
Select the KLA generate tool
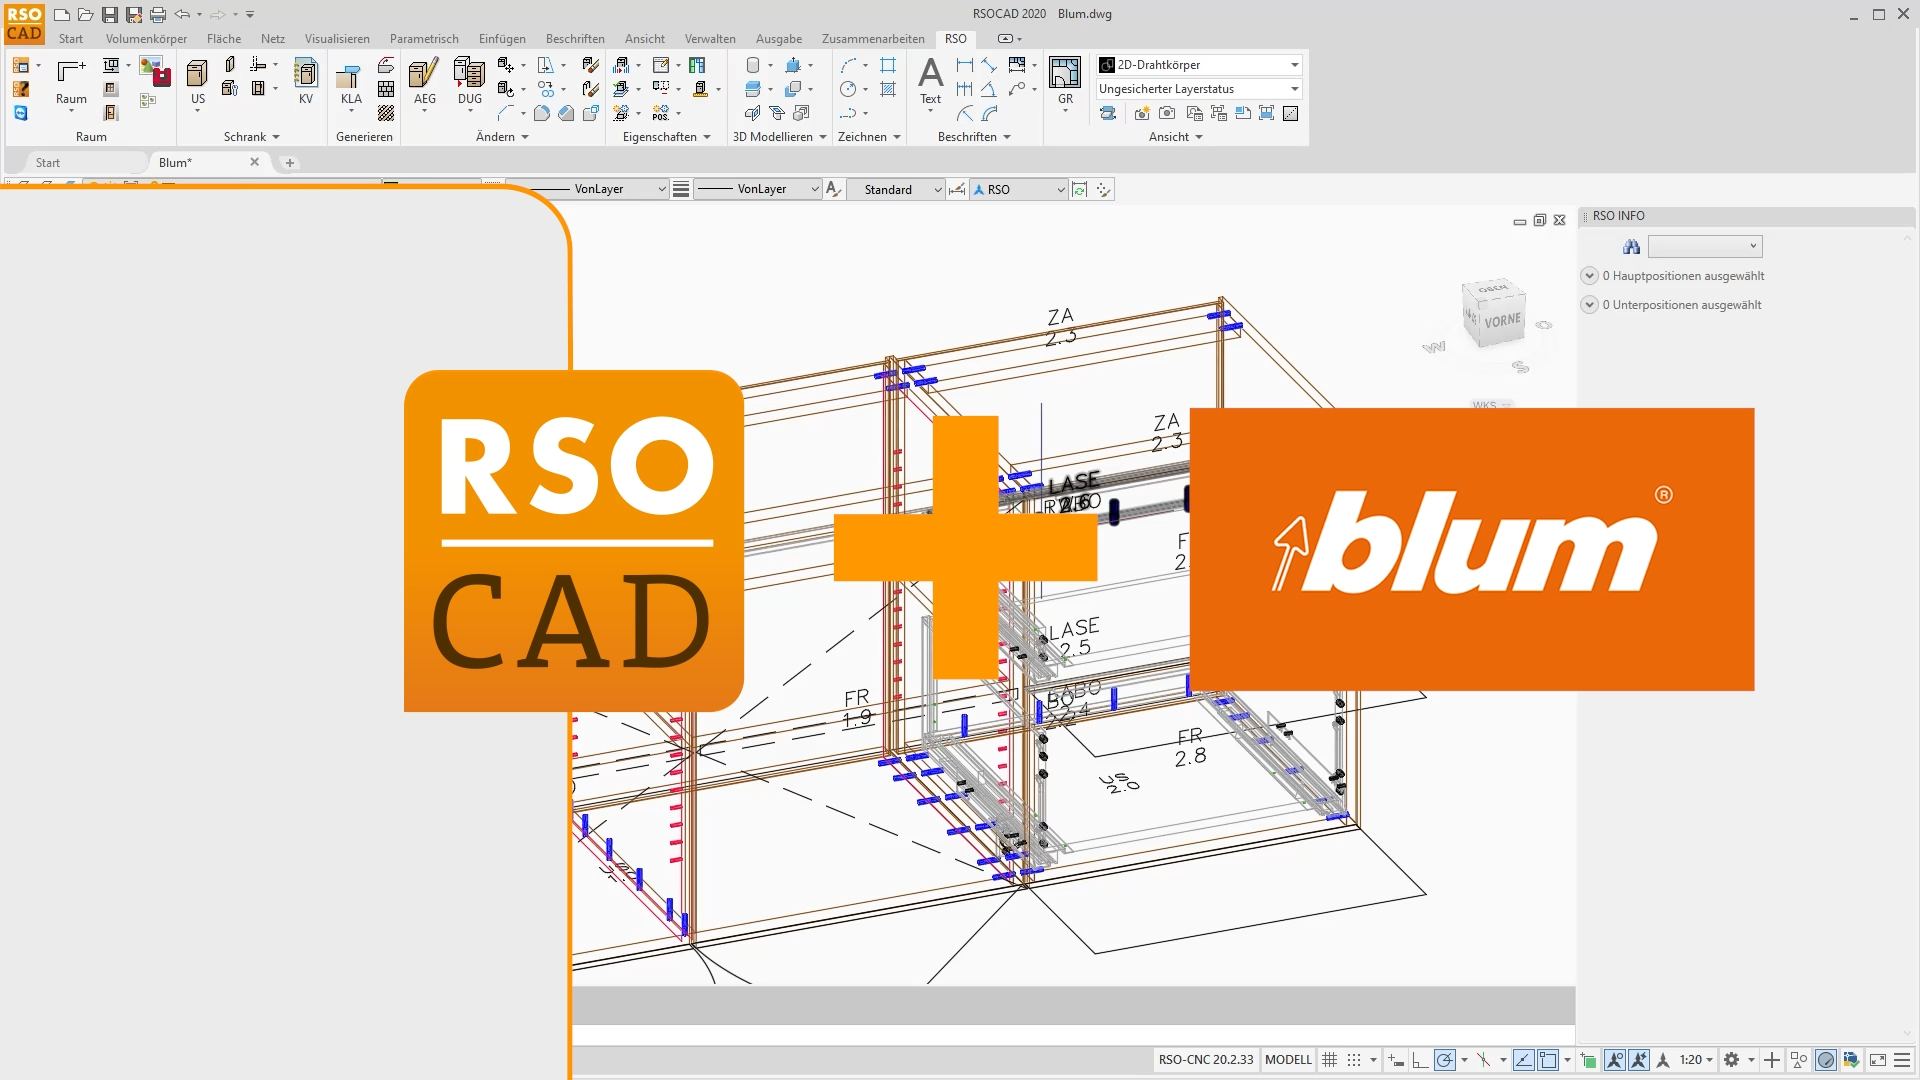pos(350,78)
